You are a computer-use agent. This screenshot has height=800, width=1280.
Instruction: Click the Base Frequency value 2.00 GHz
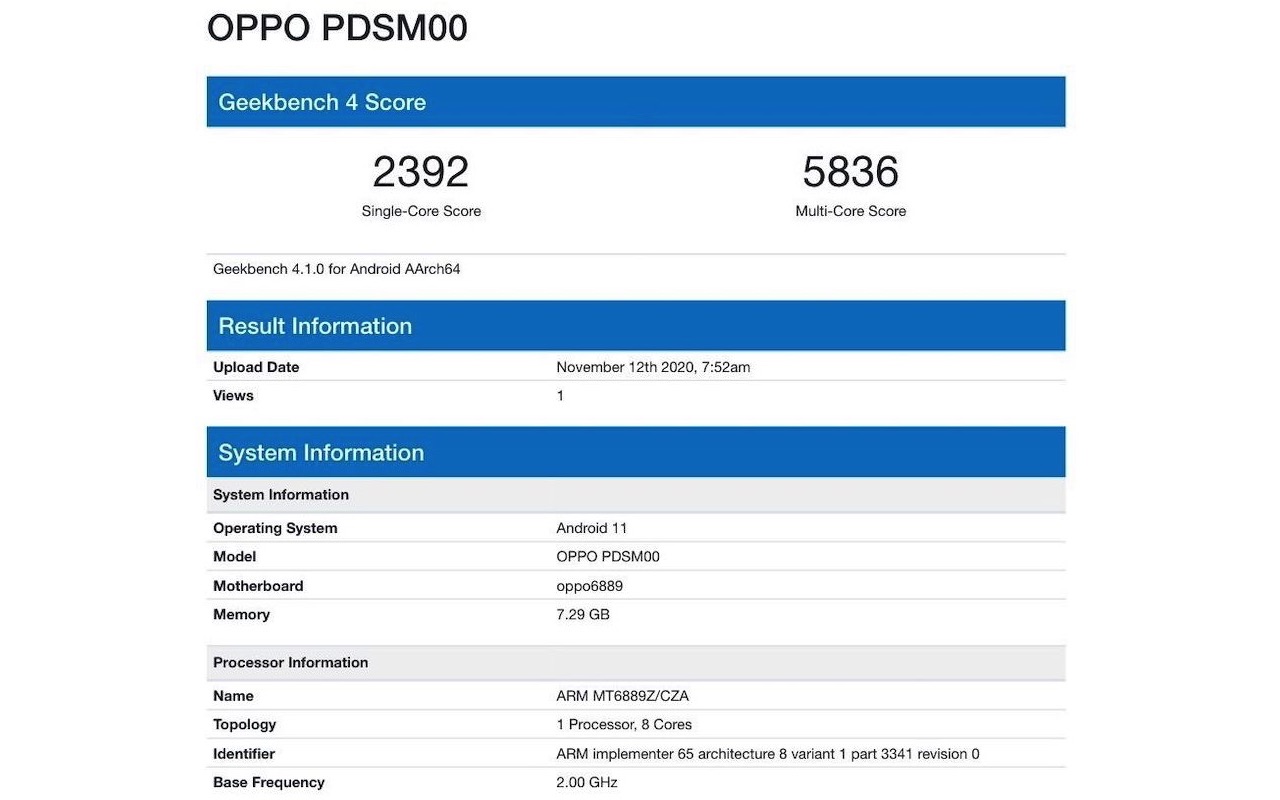coord(586,782)
